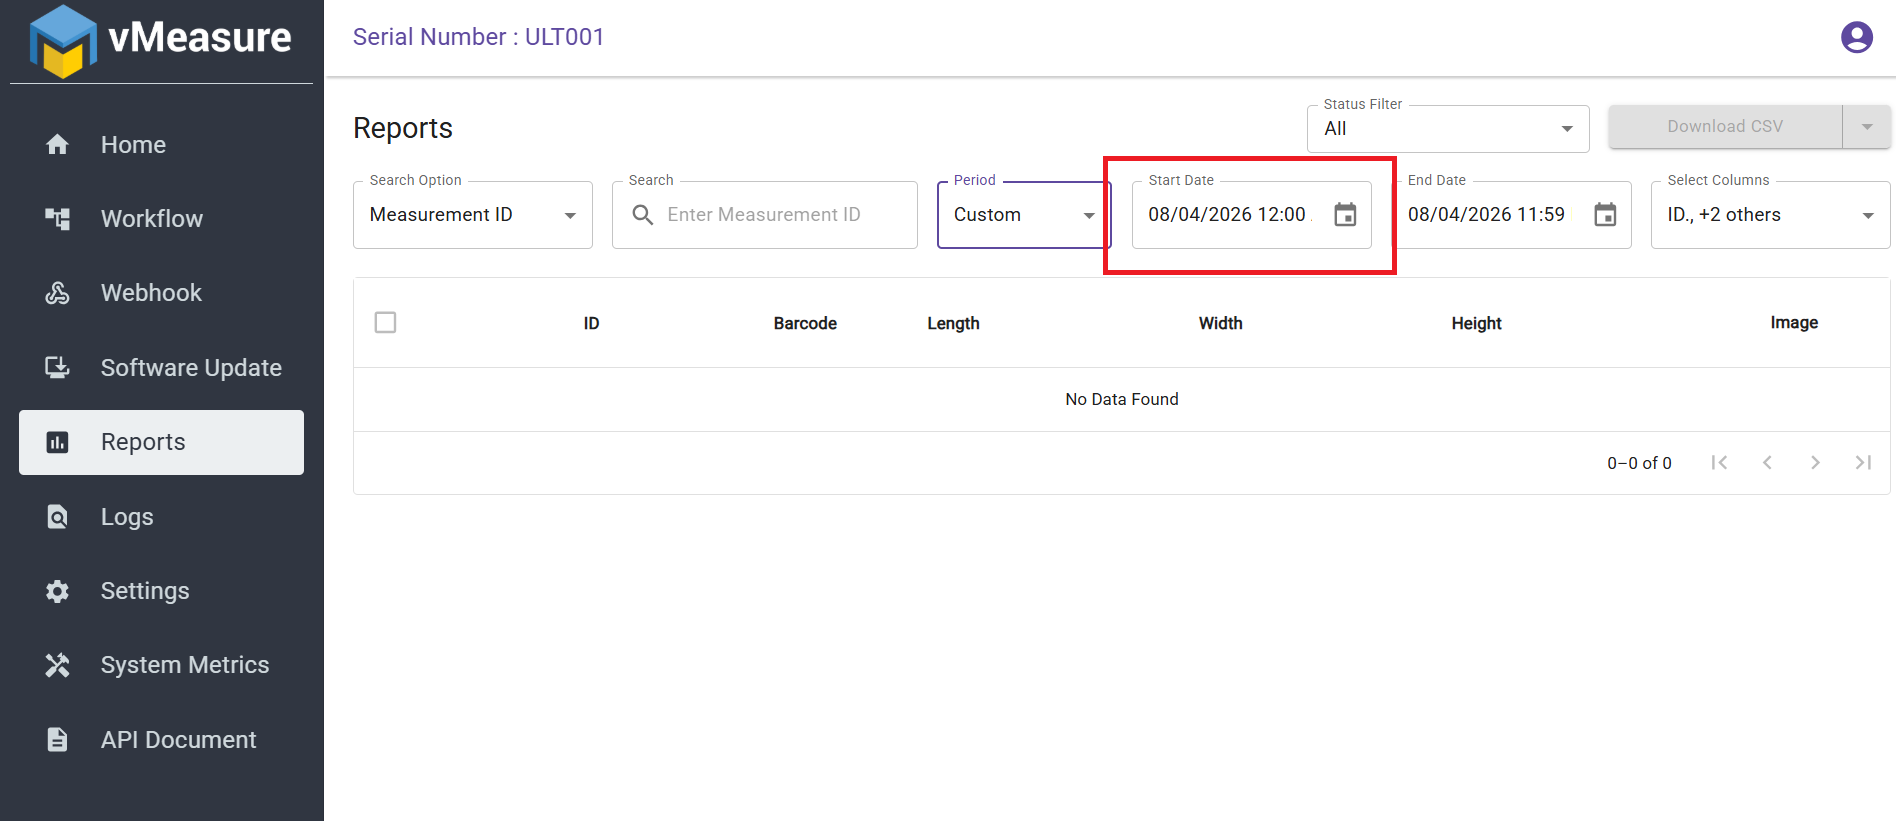Open the Search Option dropdown
Screen dimensions: 1896x821
click(473, 215)
